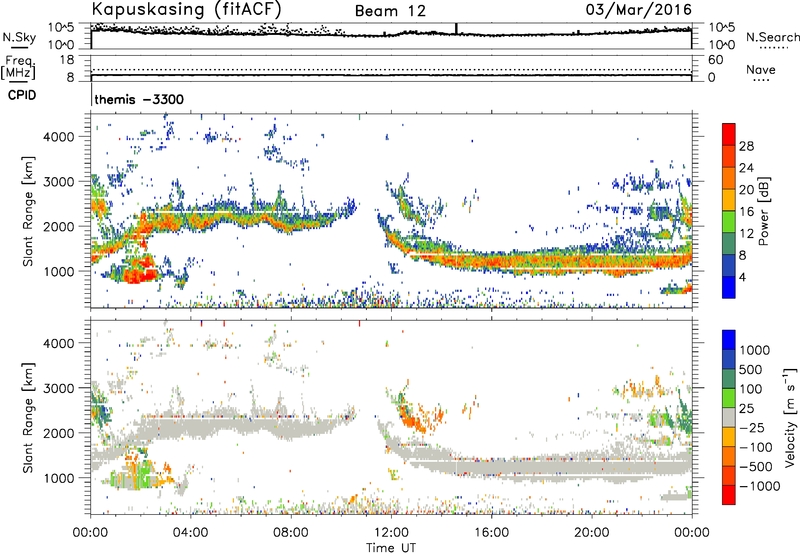
Task: Pick the red segment of the velocity color bar
Action: (729, 495)
